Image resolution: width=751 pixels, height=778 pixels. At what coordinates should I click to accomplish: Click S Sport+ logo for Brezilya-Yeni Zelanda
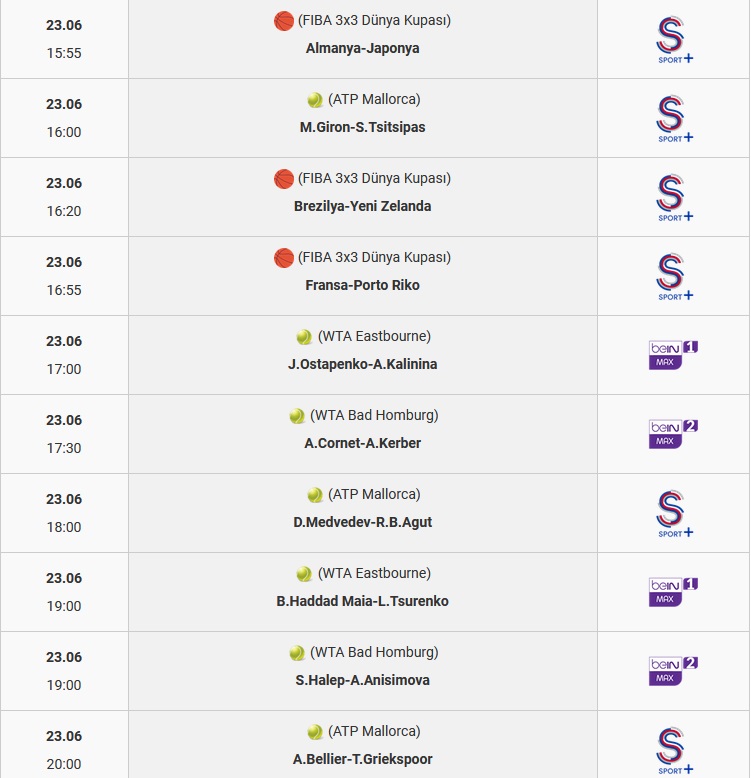(674, 197)
